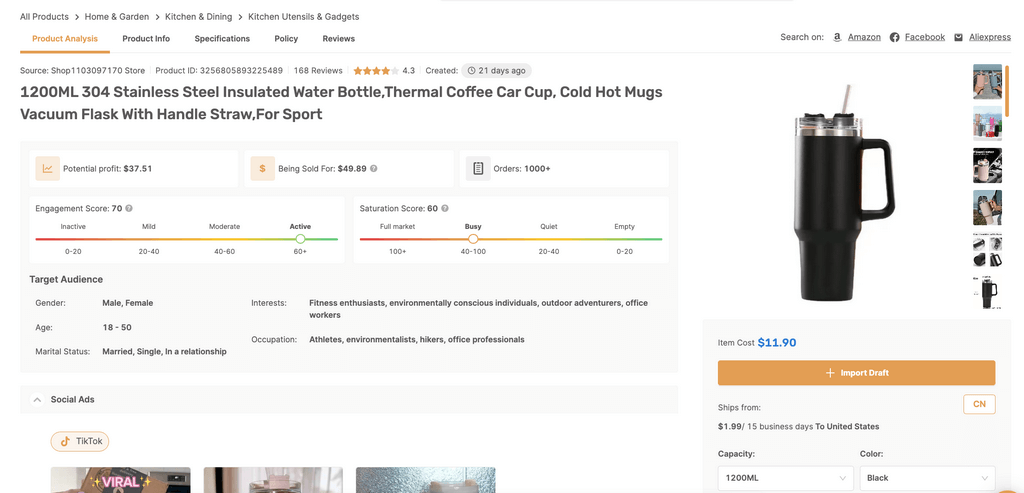
Task: Switch to the Product Info tab
Action: point(146,39)
